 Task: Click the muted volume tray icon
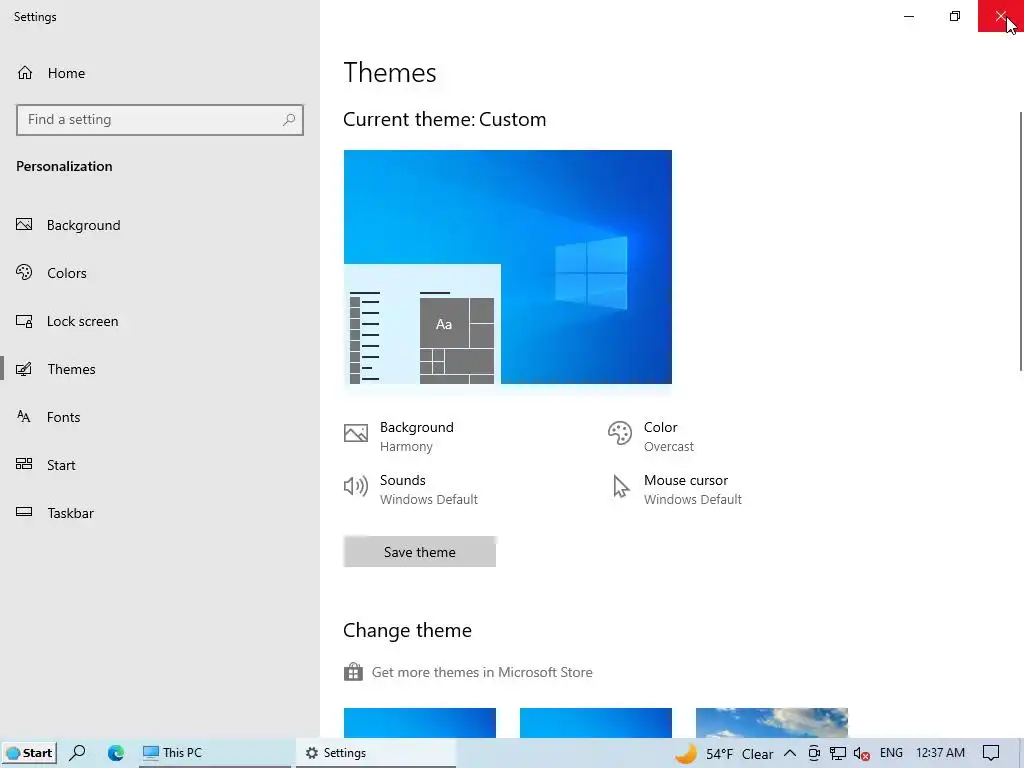[861, 754]
